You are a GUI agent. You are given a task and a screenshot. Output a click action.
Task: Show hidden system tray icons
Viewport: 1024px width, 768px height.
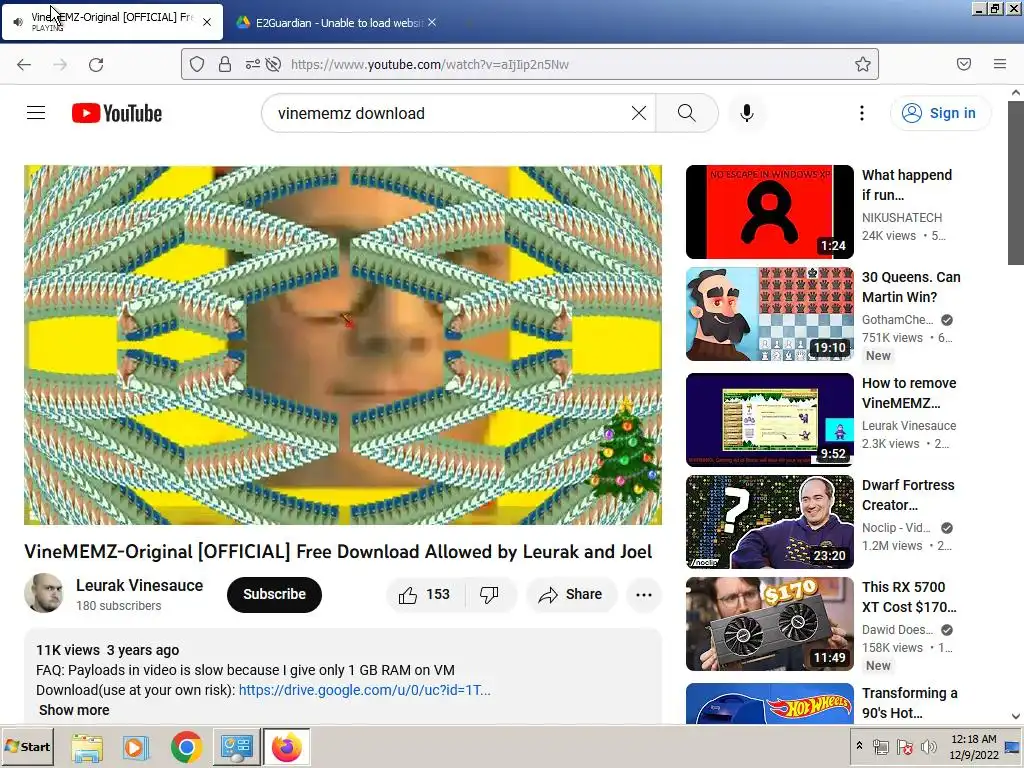point(859,746)
